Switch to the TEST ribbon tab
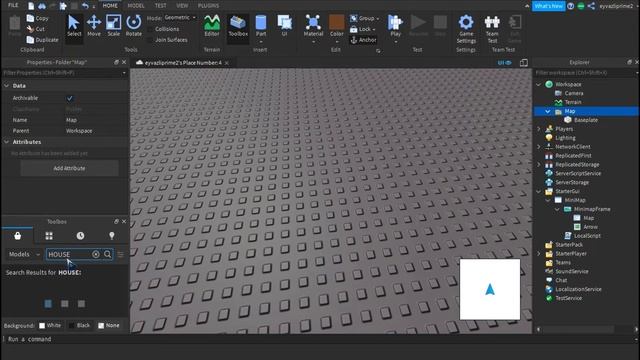The image size is (640, 360). pyautogui.click(x=160, y=6)
